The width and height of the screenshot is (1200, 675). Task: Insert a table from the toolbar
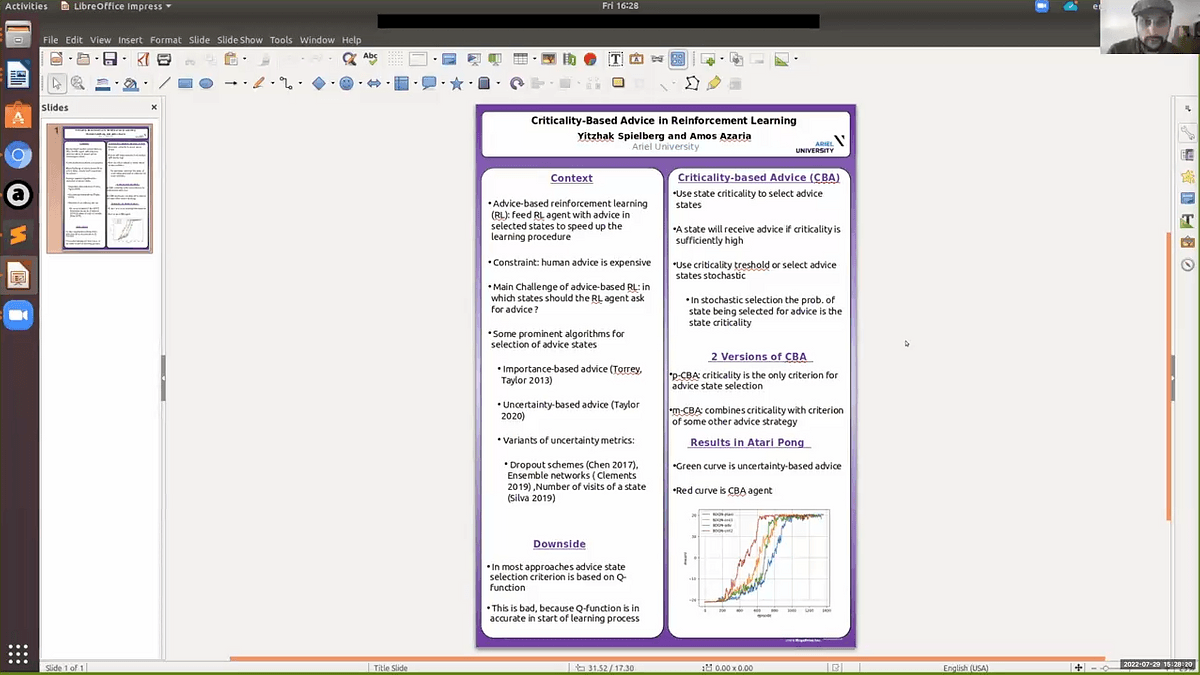point(521,59)
